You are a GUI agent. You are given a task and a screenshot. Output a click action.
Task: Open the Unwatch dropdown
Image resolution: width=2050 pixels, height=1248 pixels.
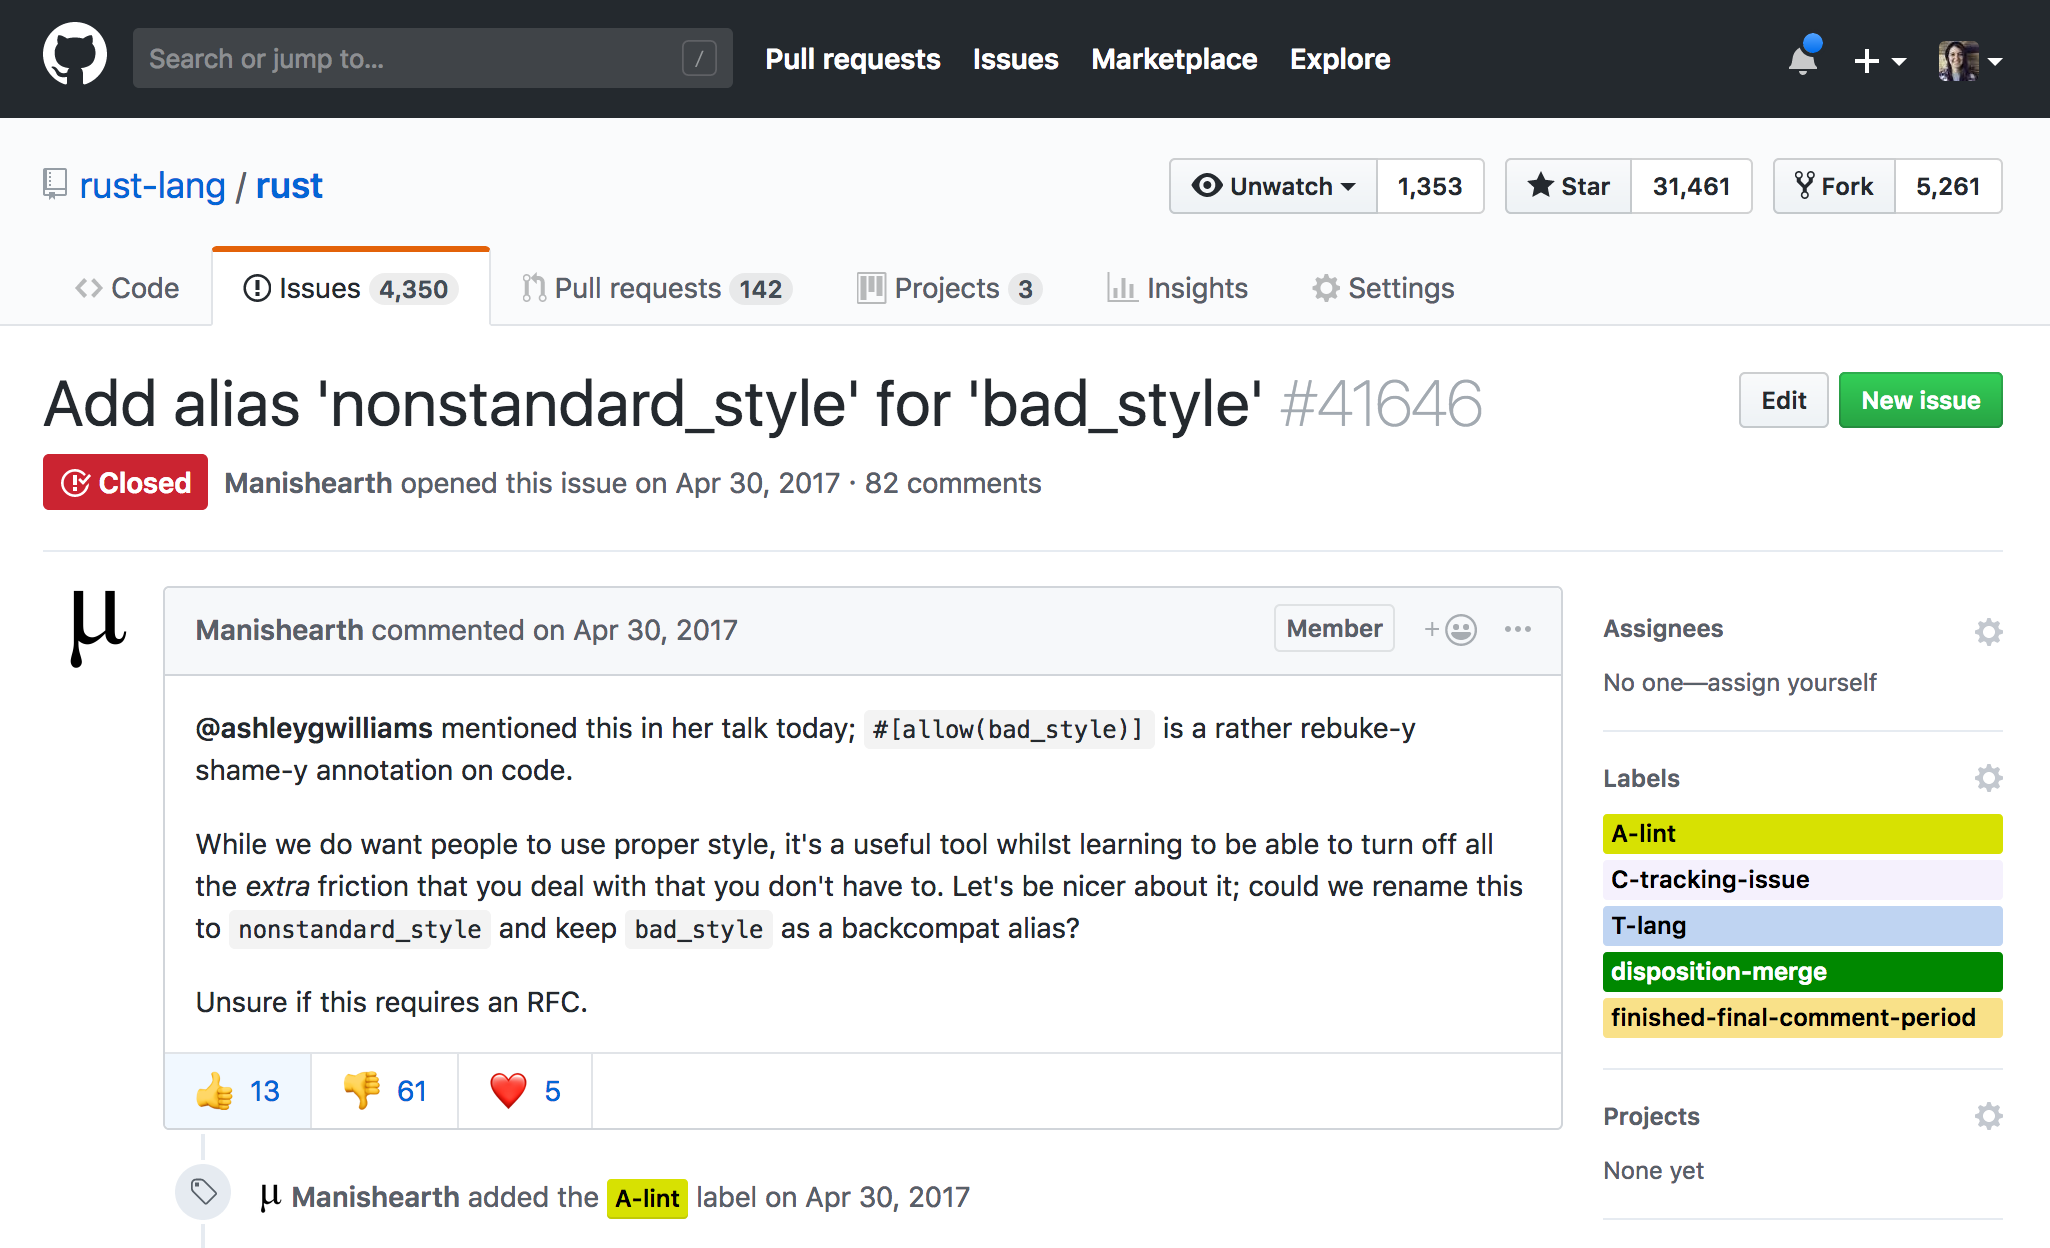1273,186
